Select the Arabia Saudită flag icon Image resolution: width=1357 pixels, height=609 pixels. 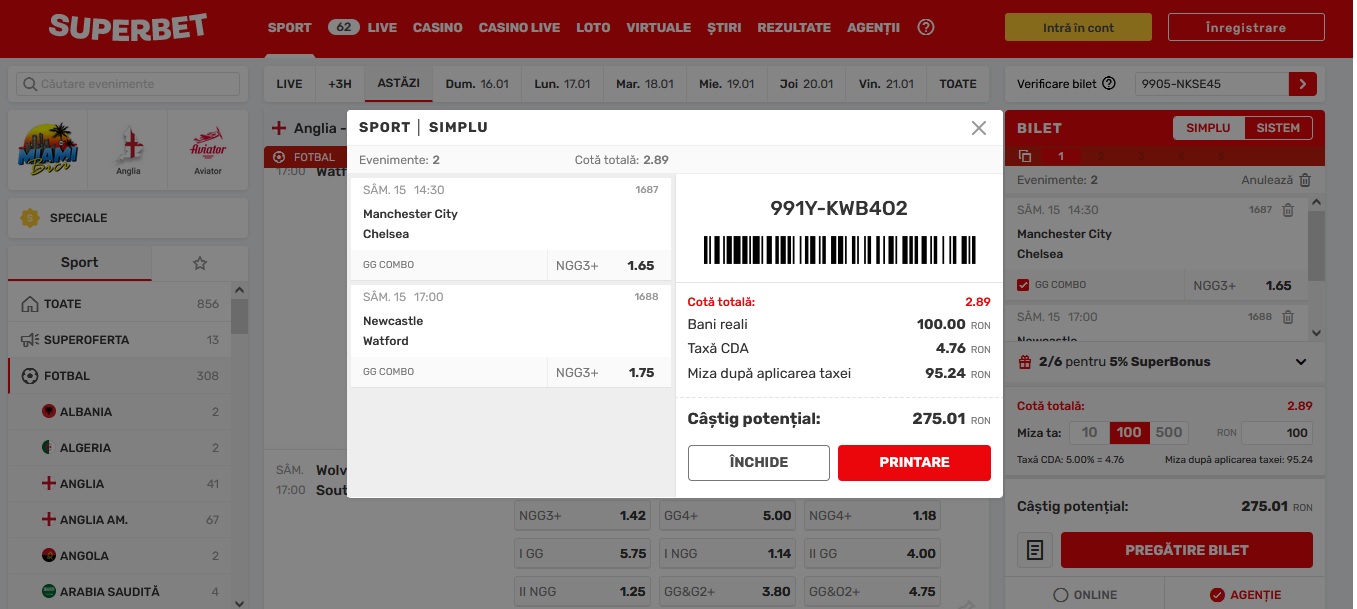click(47, 592)
